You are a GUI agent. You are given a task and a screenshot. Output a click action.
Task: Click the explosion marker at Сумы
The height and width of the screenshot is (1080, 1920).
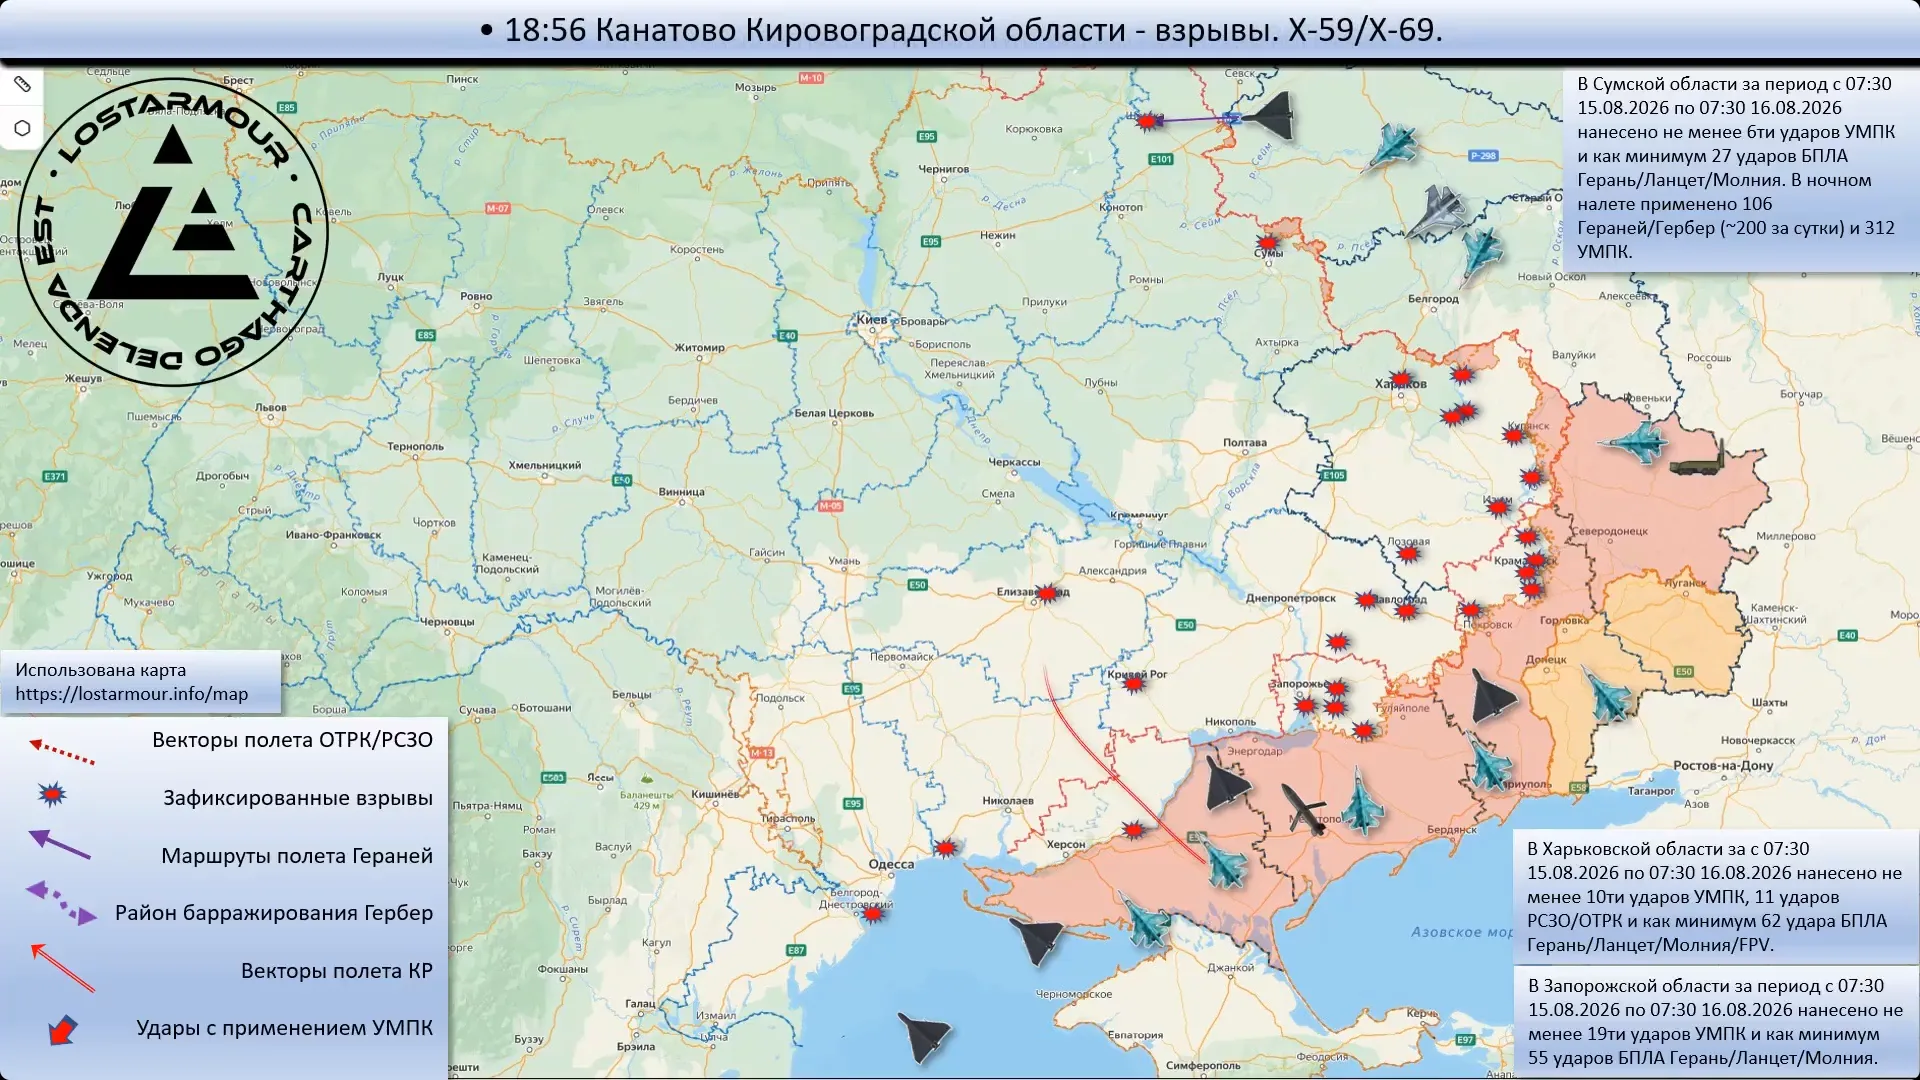click(x=1268, y=243)
